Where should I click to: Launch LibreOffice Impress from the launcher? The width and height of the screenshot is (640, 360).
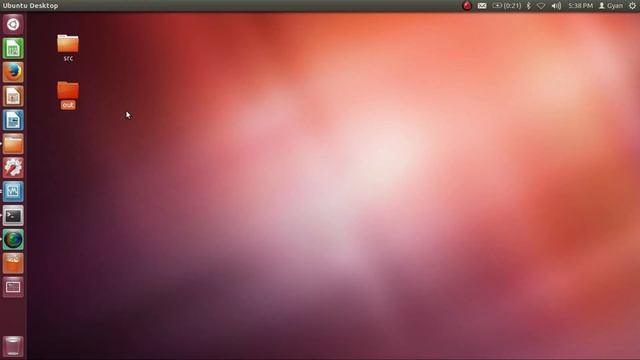pyautogui.click(x=13, y=96)
